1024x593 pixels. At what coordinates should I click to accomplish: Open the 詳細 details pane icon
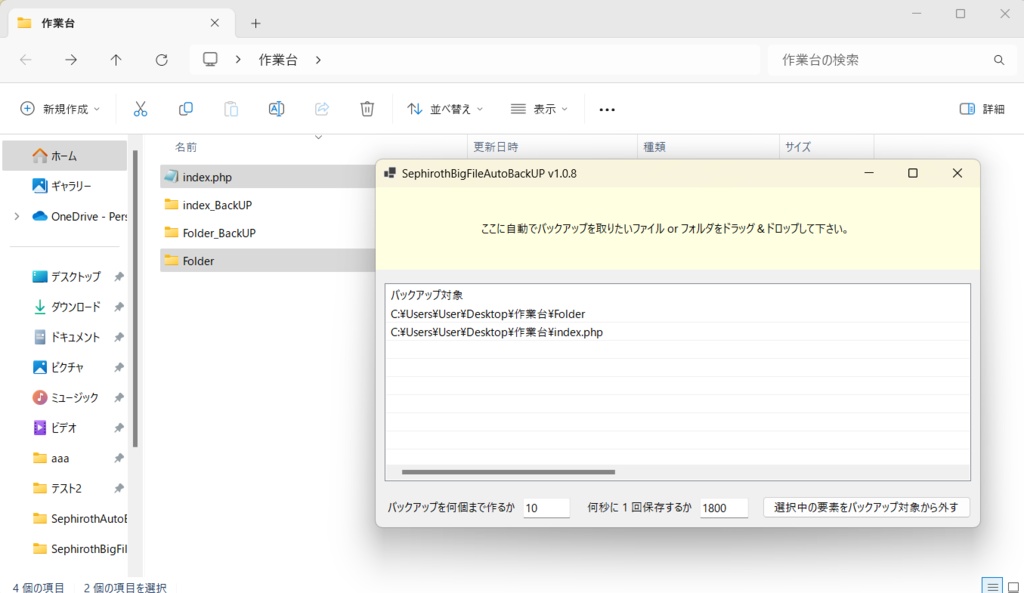click(x=981, y=108)
